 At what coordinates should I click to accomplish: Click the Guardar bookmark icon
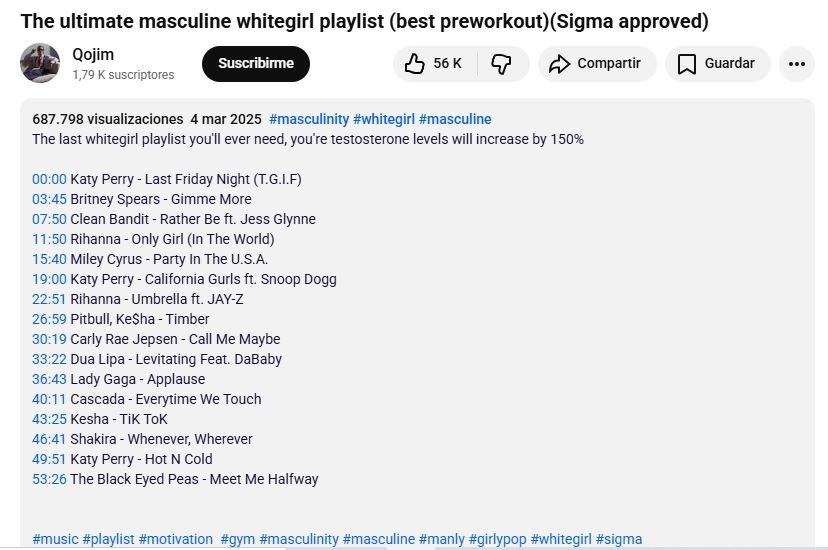[686, 64]
